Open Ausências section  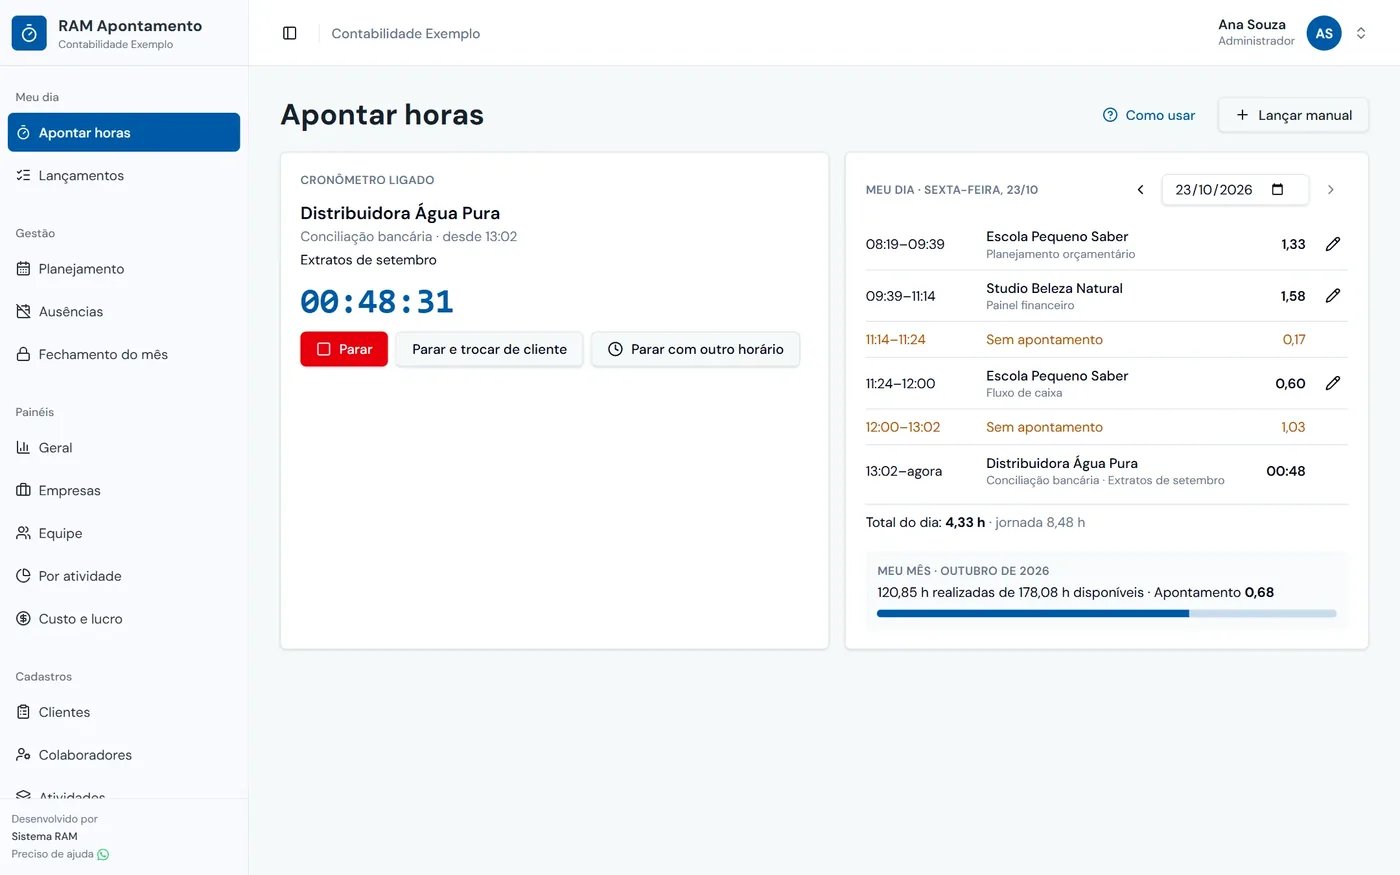pyautogui.click(x=124, y=311)
